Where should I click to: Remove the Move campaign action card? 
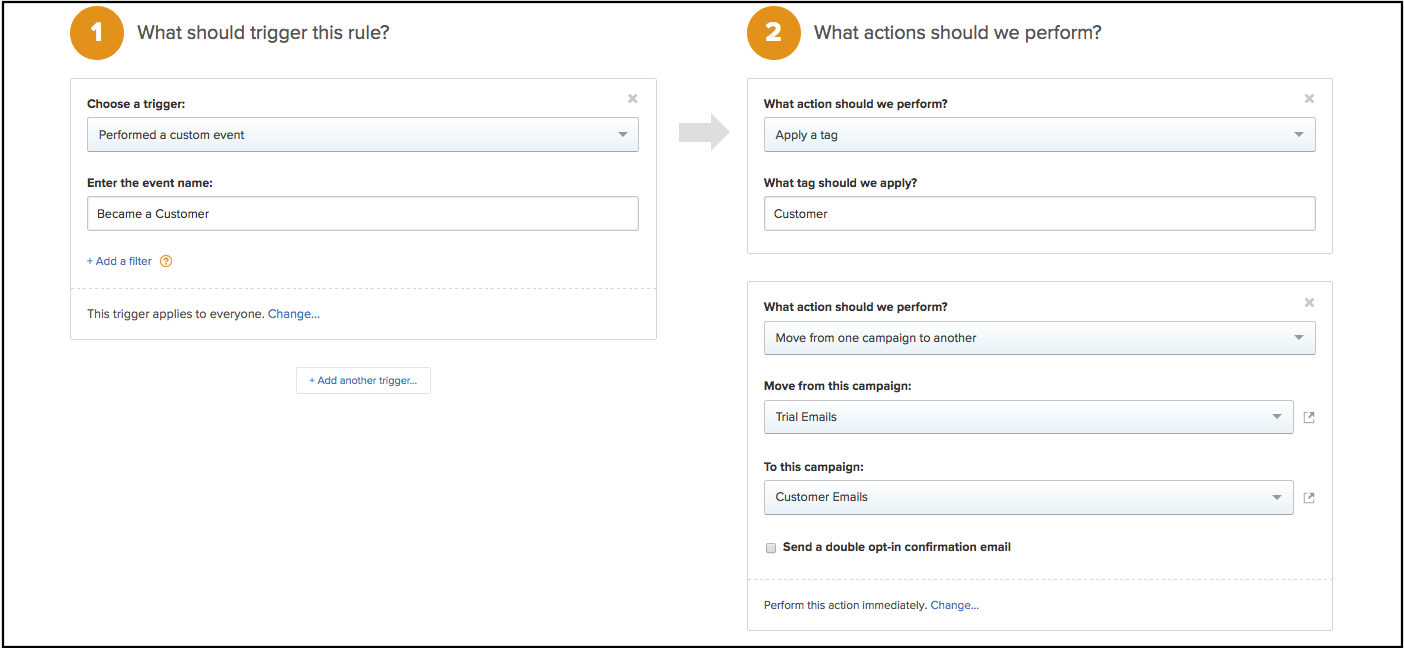[x=1309, y=302]
